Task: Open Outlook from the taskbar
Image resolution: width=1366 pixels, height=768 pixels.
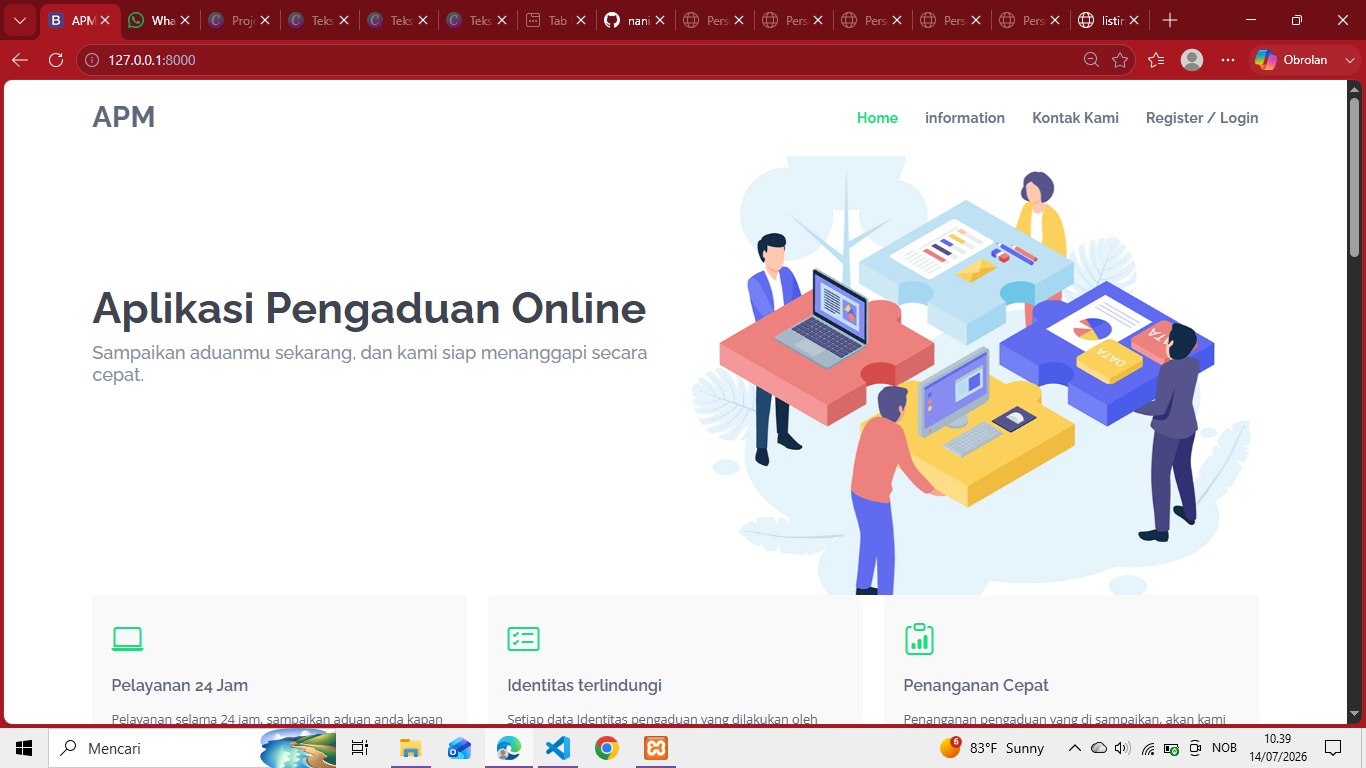Action: pos(459,748)
